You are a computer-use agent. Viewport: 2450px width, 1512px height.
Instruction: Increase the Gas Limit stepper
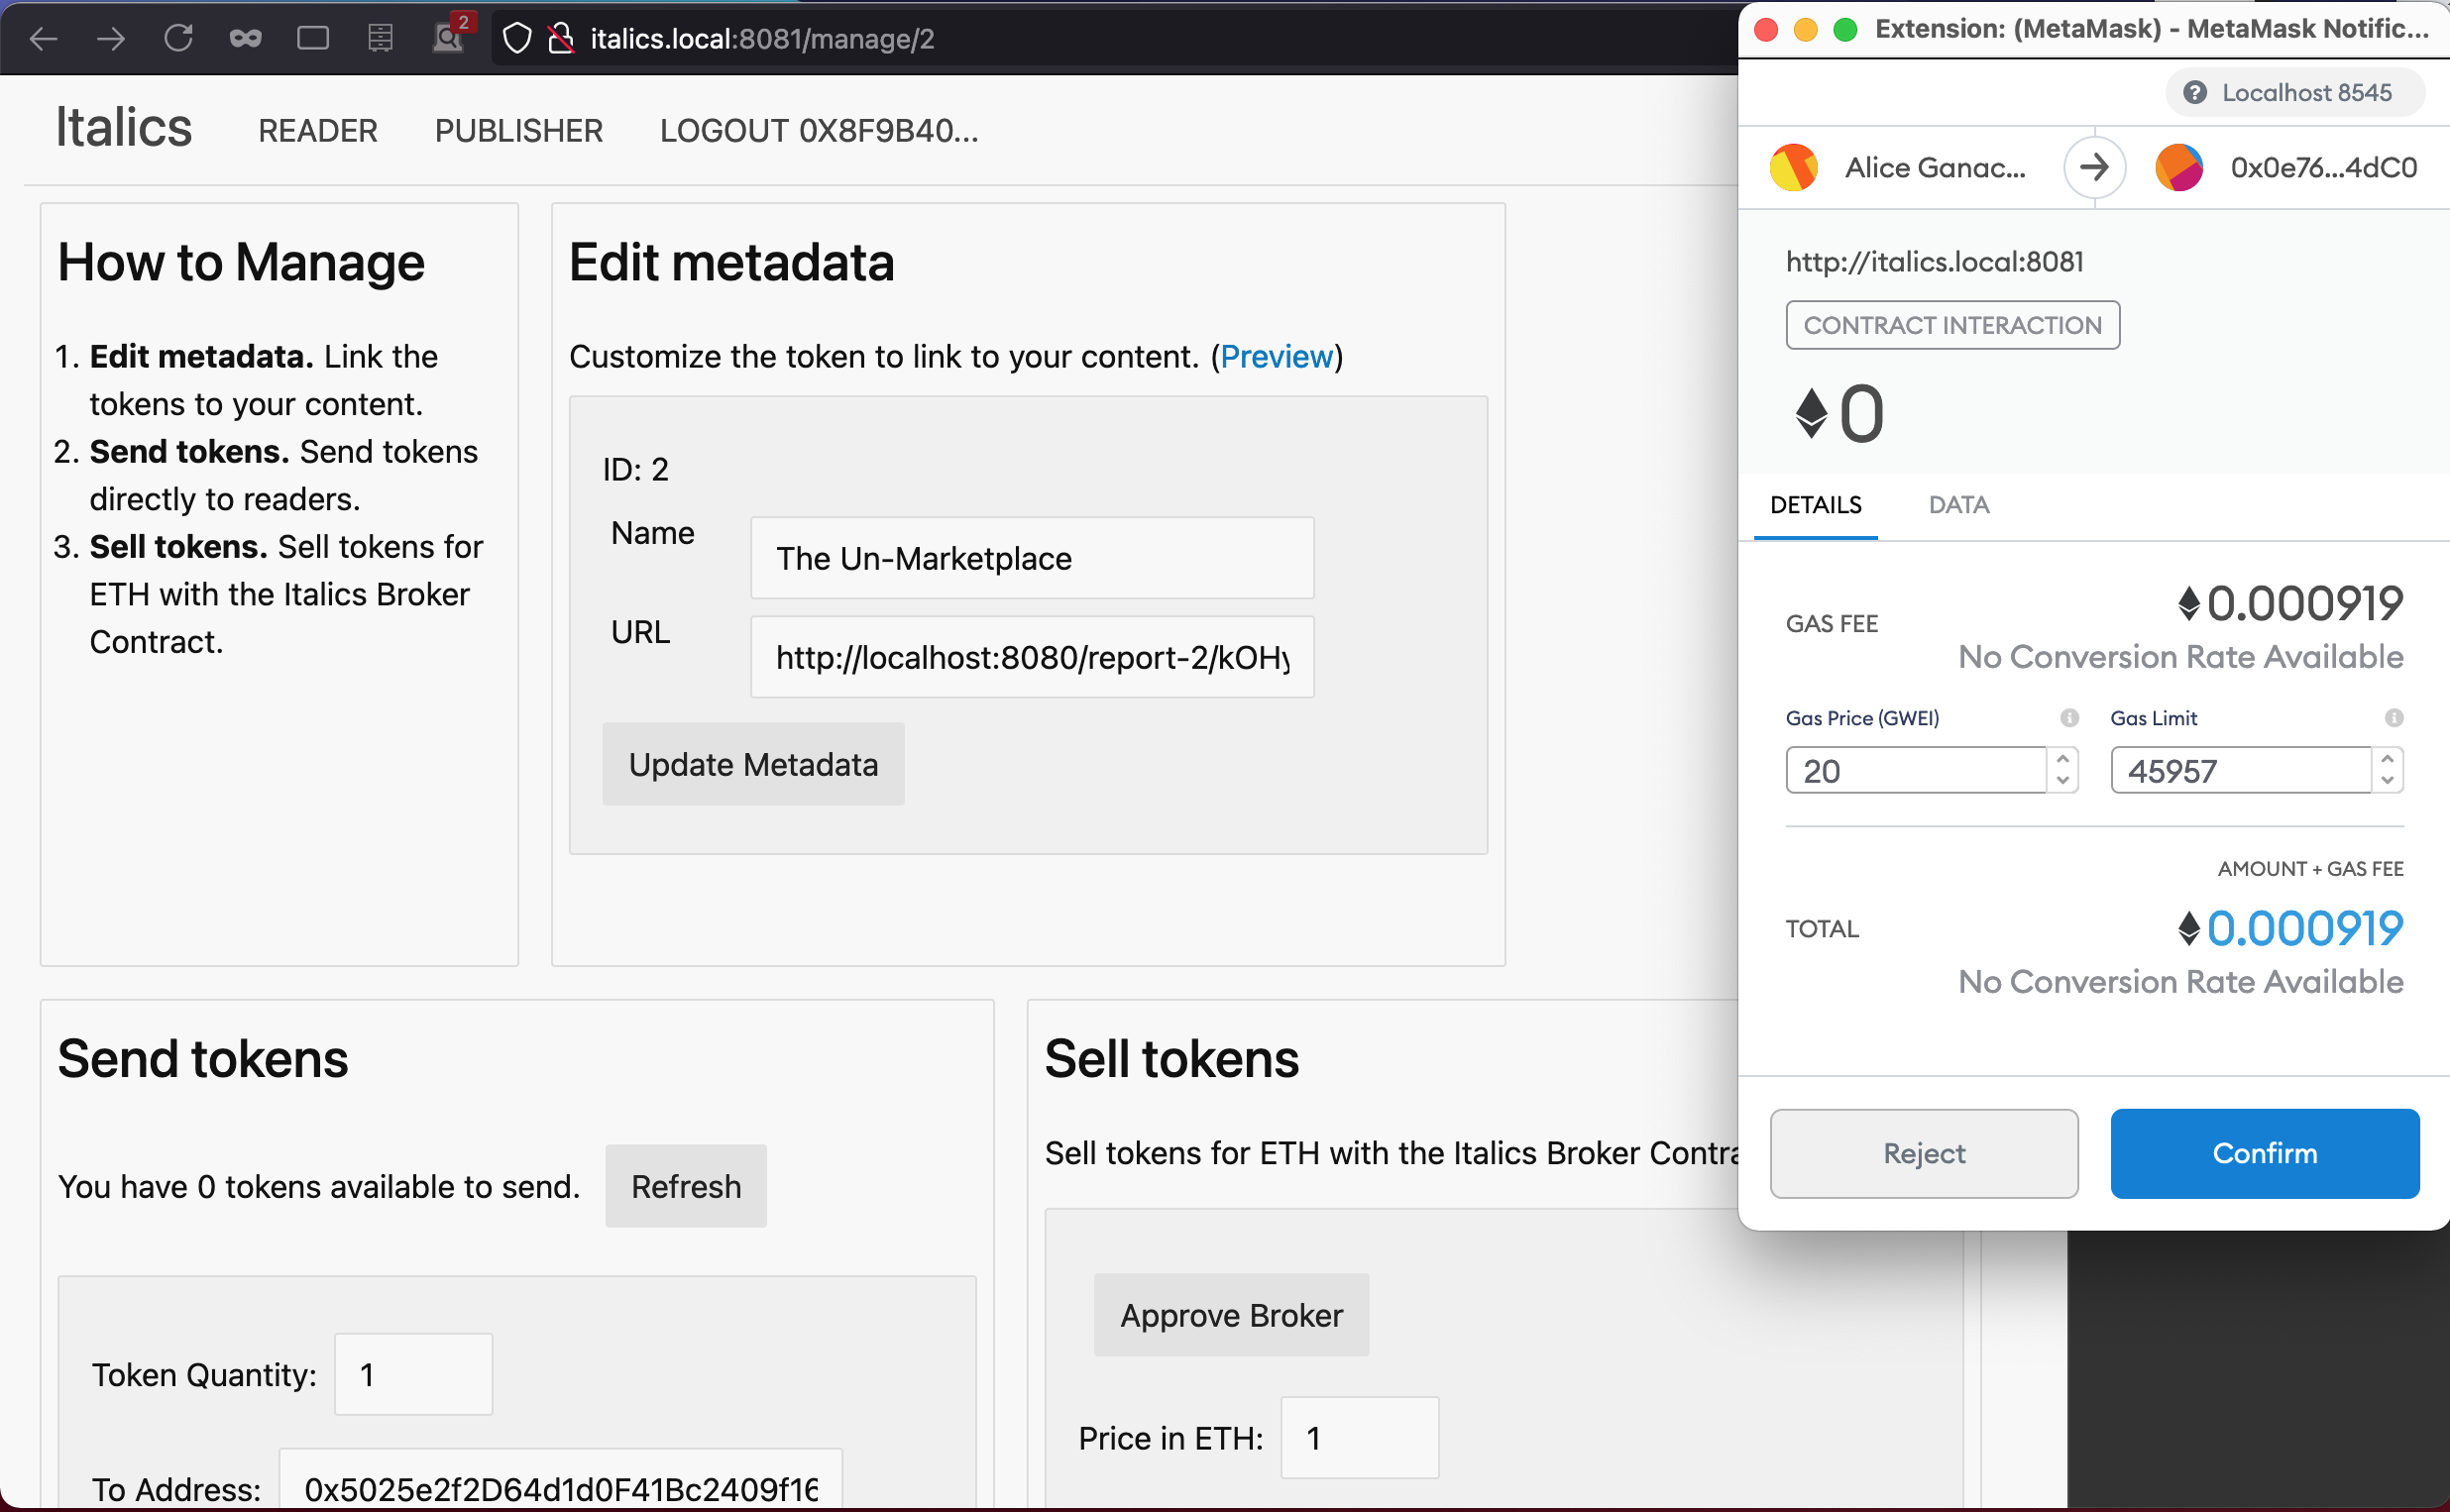(x=2389, y=760)
